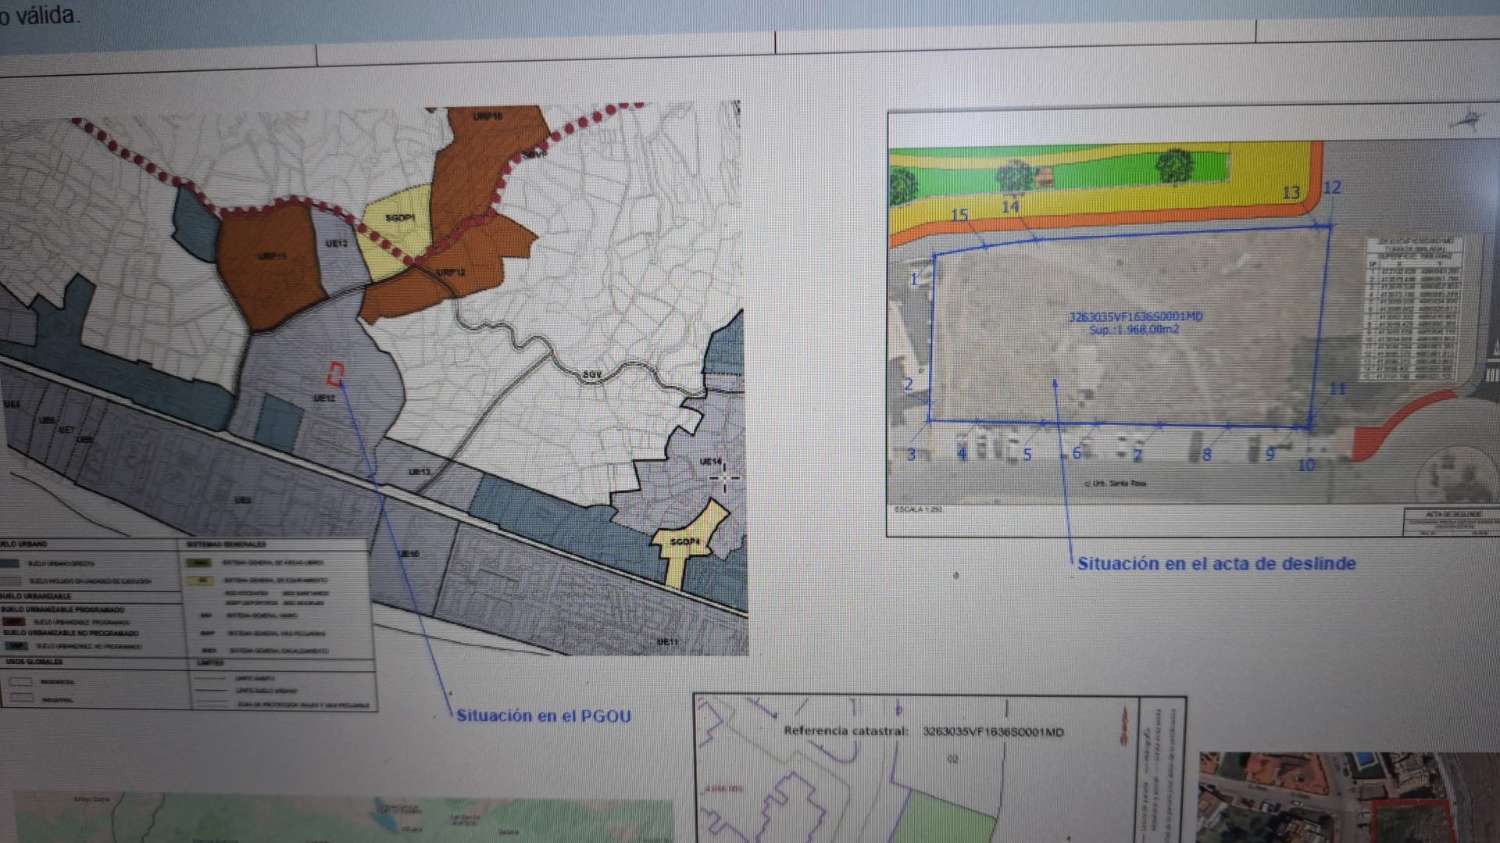Click the SGV road label

(593, 375)
